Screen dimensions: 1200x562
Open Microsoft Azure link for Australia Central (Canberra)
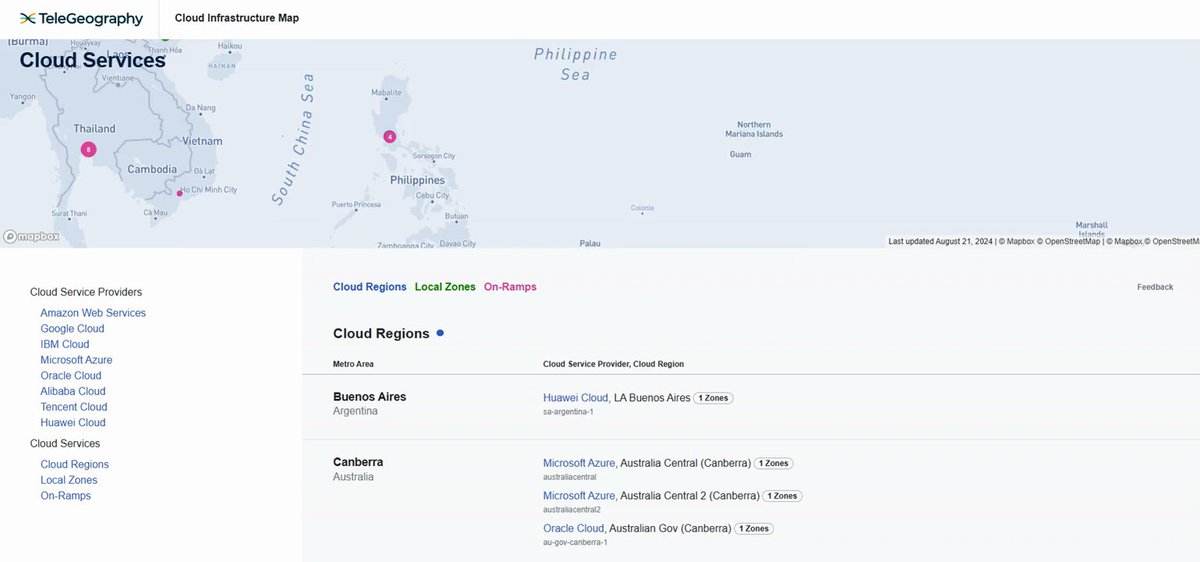(x=579, y=463)
